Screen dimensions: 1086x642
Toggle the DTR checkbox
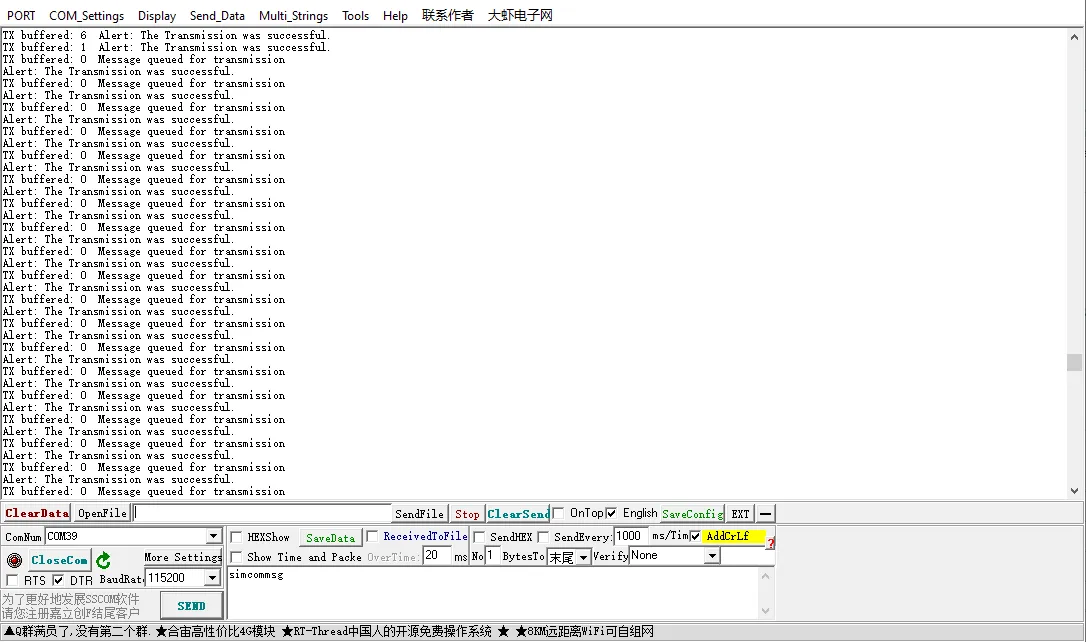point(58,580)
